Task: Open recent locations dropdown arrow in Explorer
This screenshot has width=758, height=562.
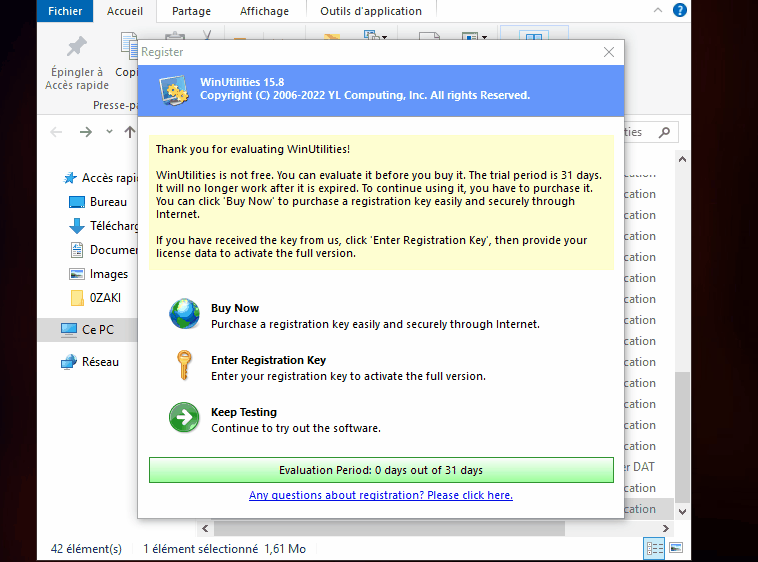Action: pyautogui.click(x=109, y=131)
